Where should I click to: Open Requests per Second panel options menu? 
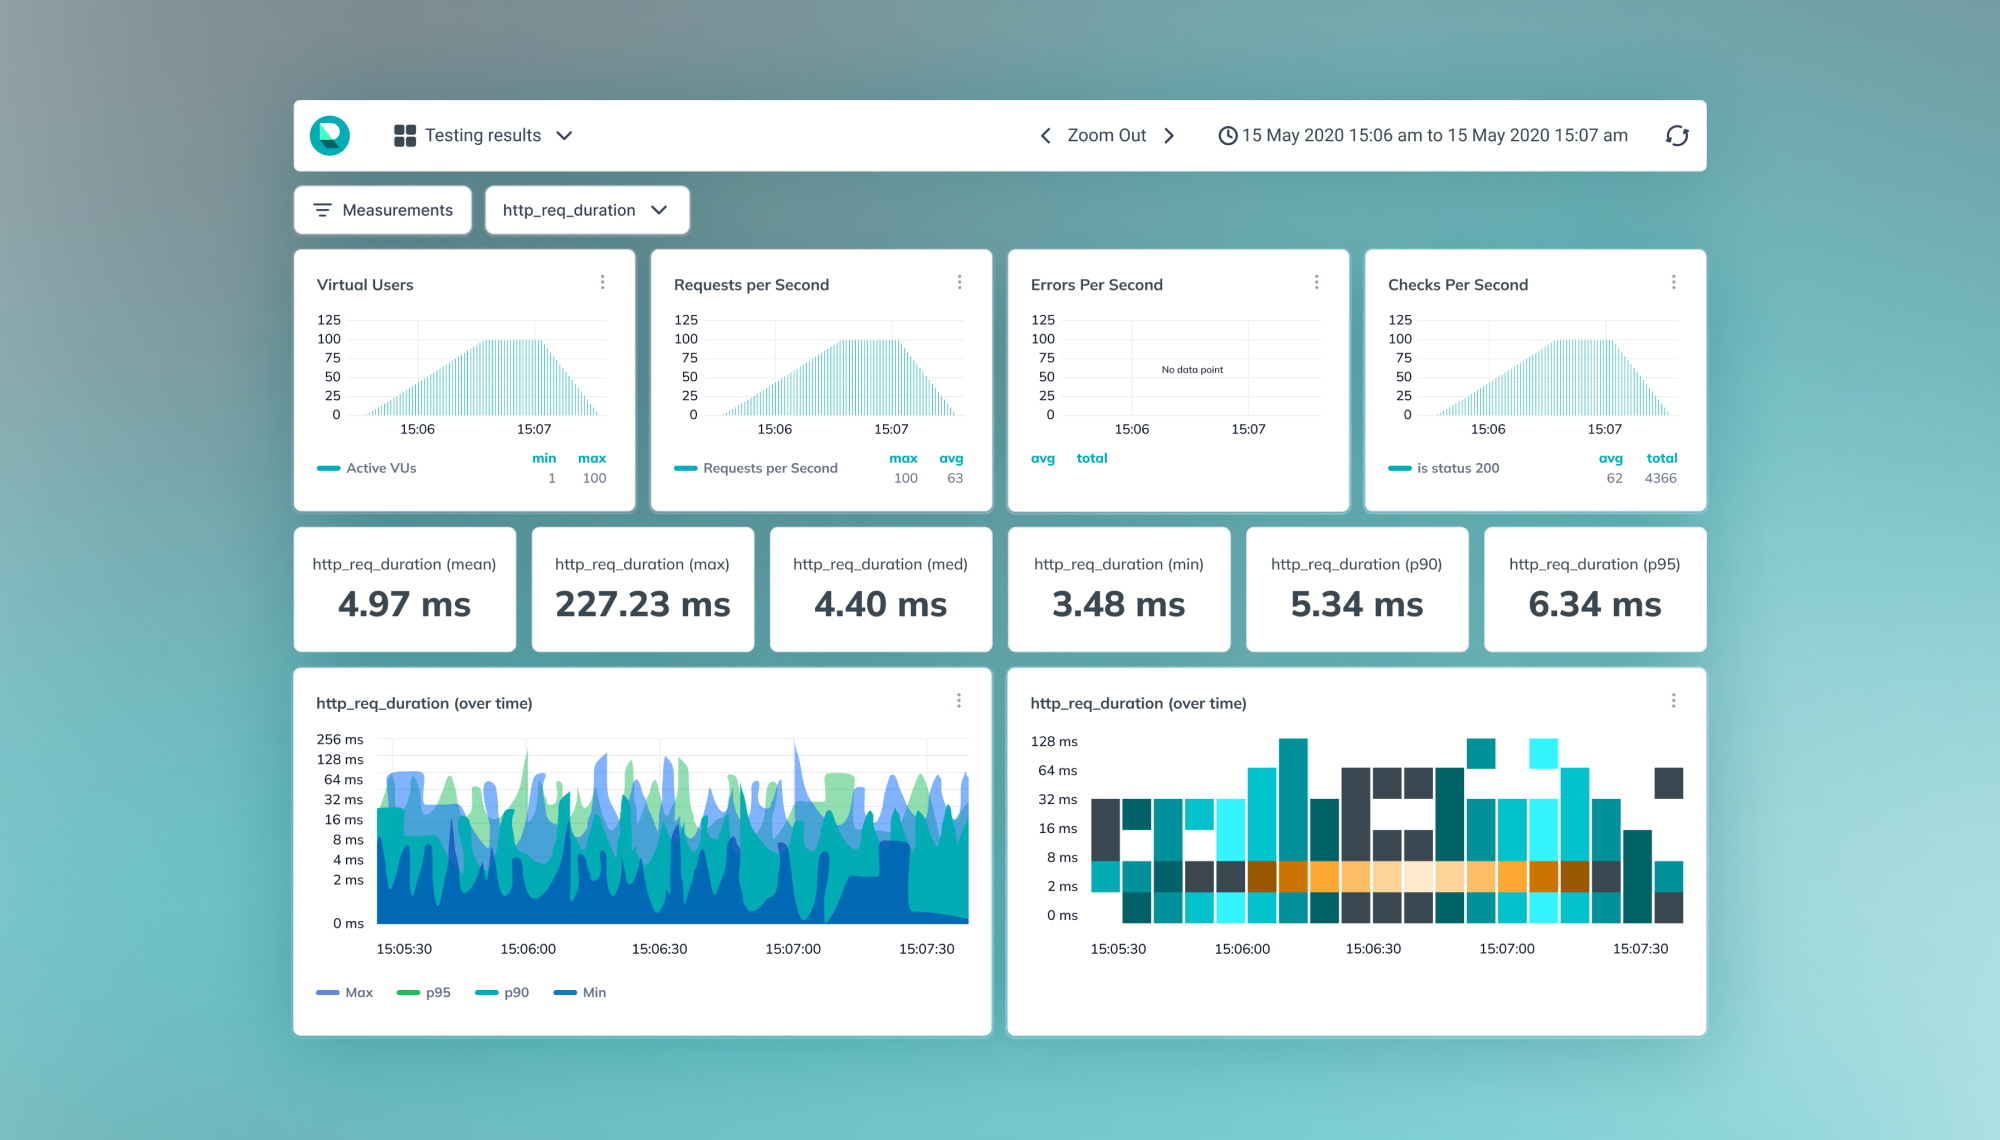959,283
